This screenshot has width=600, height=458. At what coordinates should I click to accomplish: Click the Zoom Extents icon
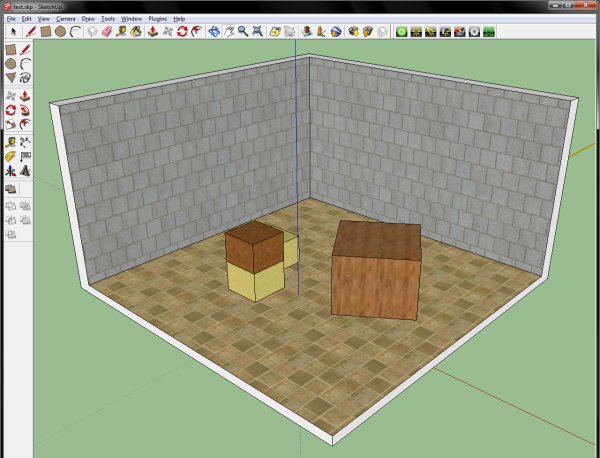click(x=258, y=32)
